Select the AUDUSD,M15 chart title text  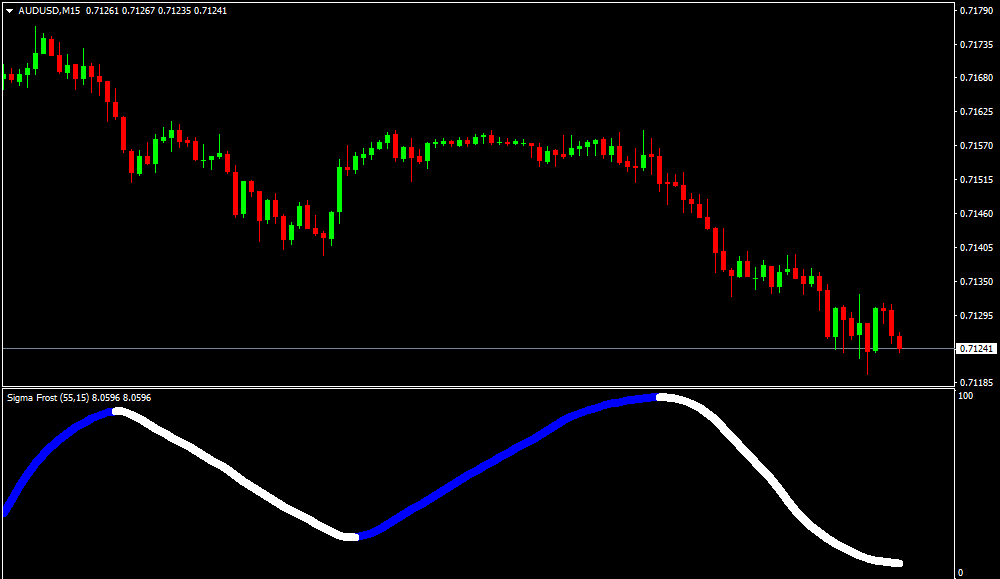pyautogui.click(x=49, y=11)
